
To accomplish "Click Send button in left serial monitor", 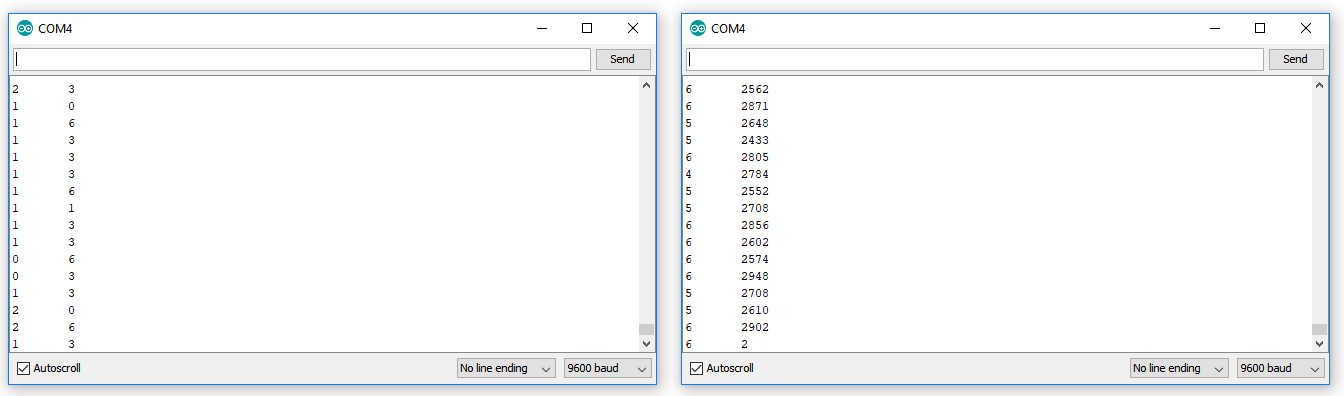I will coord(623,59).
